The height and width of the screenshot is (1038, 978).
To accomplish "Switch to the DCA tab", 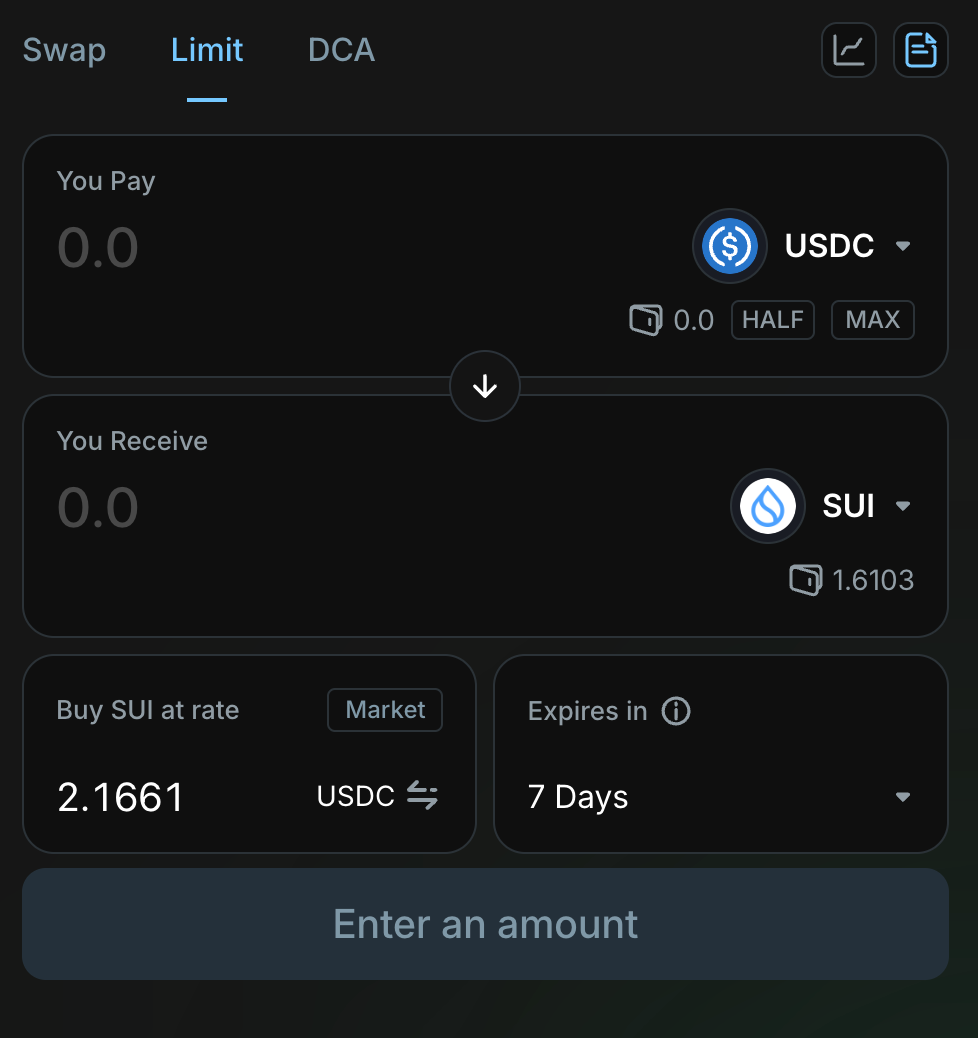I will (x=341, y=50).
